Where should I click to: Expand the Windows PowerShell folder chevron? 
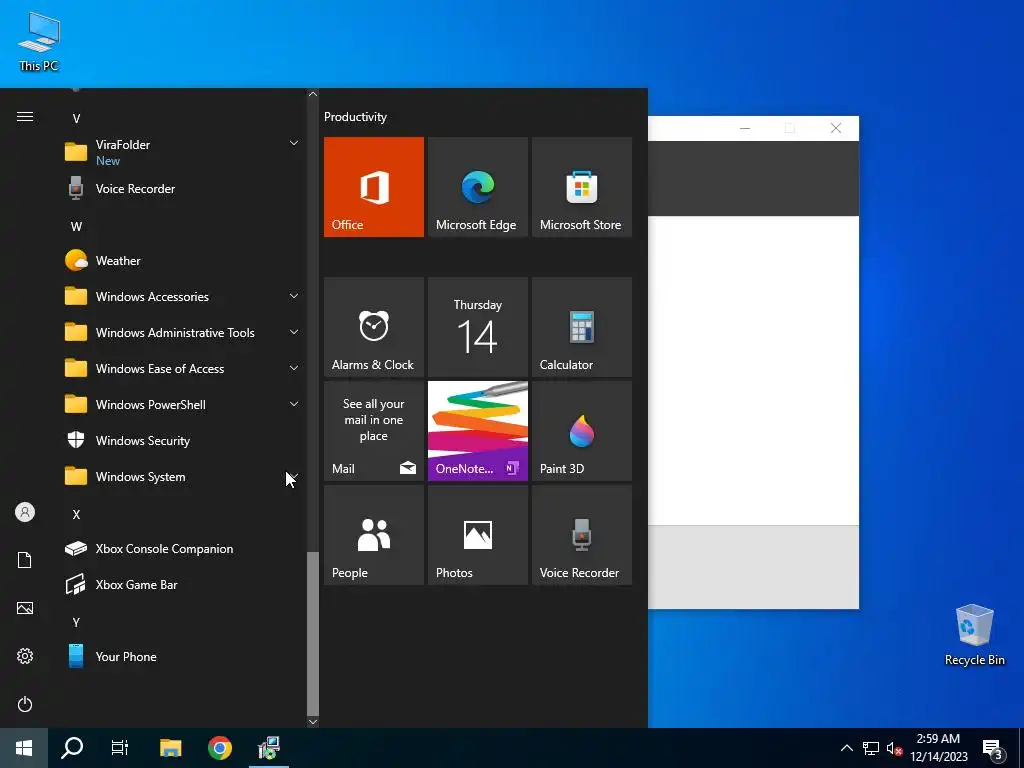[294, 404]
